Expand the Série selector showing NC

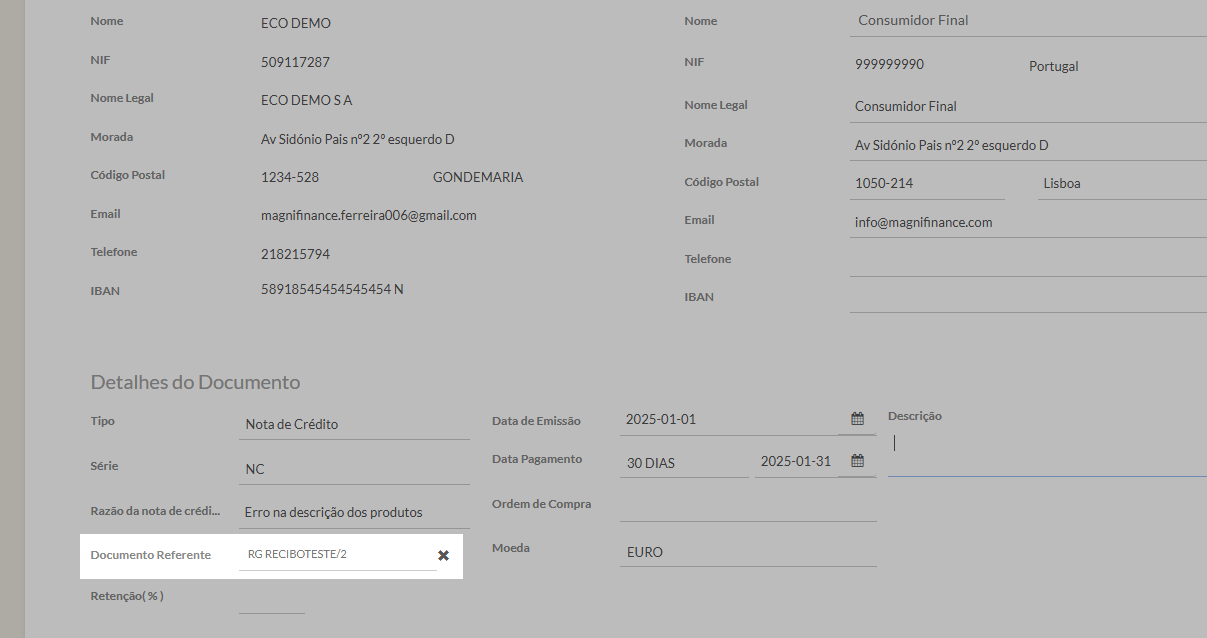pyautogui.click(x=355, y=469)
